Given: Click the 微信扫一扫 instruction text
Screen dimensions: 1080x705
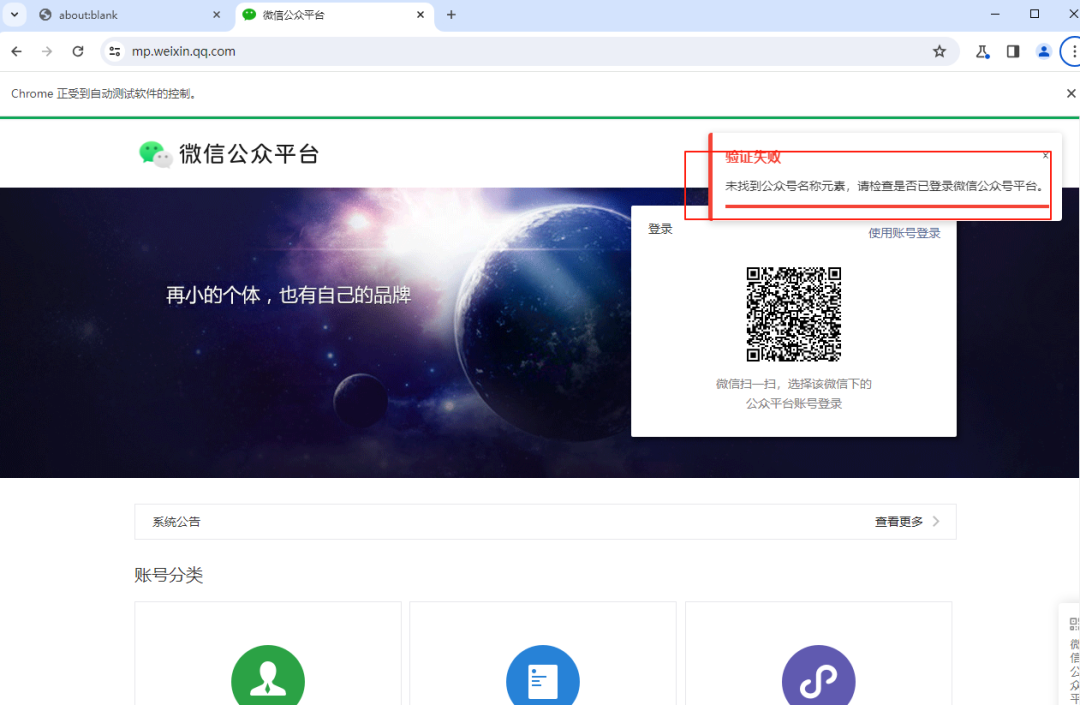Looking at the screenshot, I should pyautogui.click(x=793, y=393).
